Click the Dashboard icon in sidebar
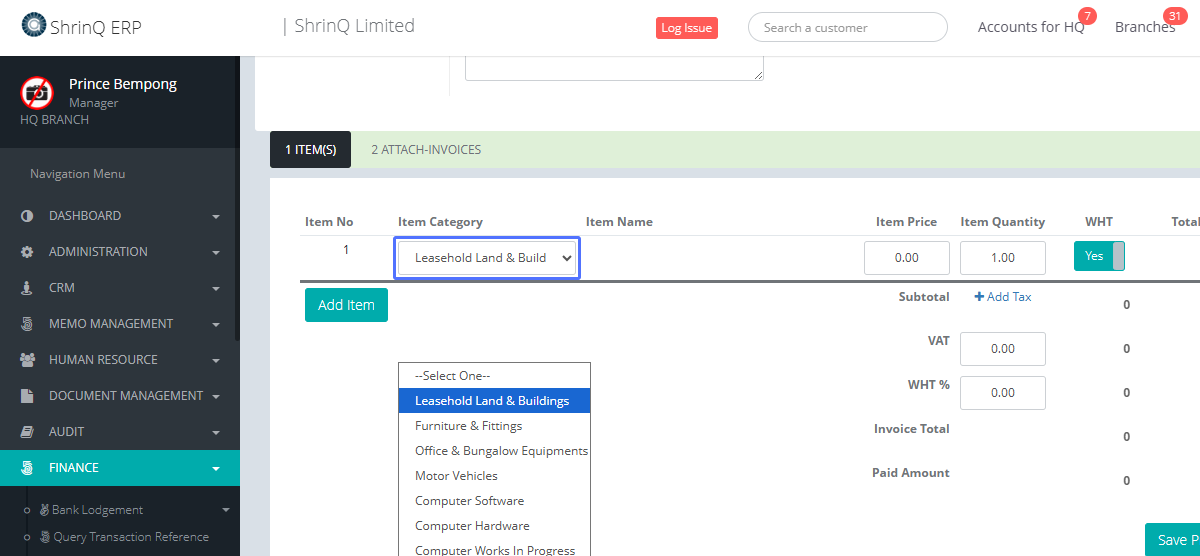 (27, 216)
